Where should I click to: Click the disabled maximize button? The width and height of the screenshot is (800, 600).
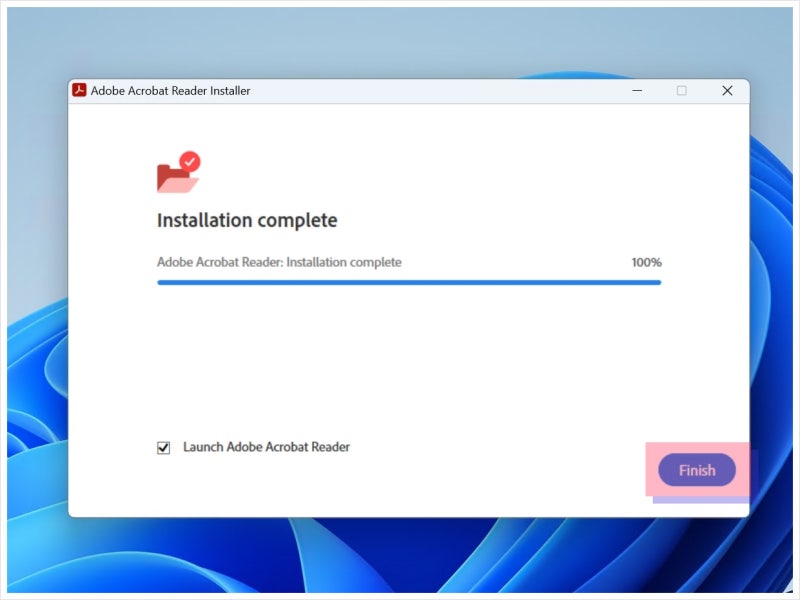[x=682, y=91]
